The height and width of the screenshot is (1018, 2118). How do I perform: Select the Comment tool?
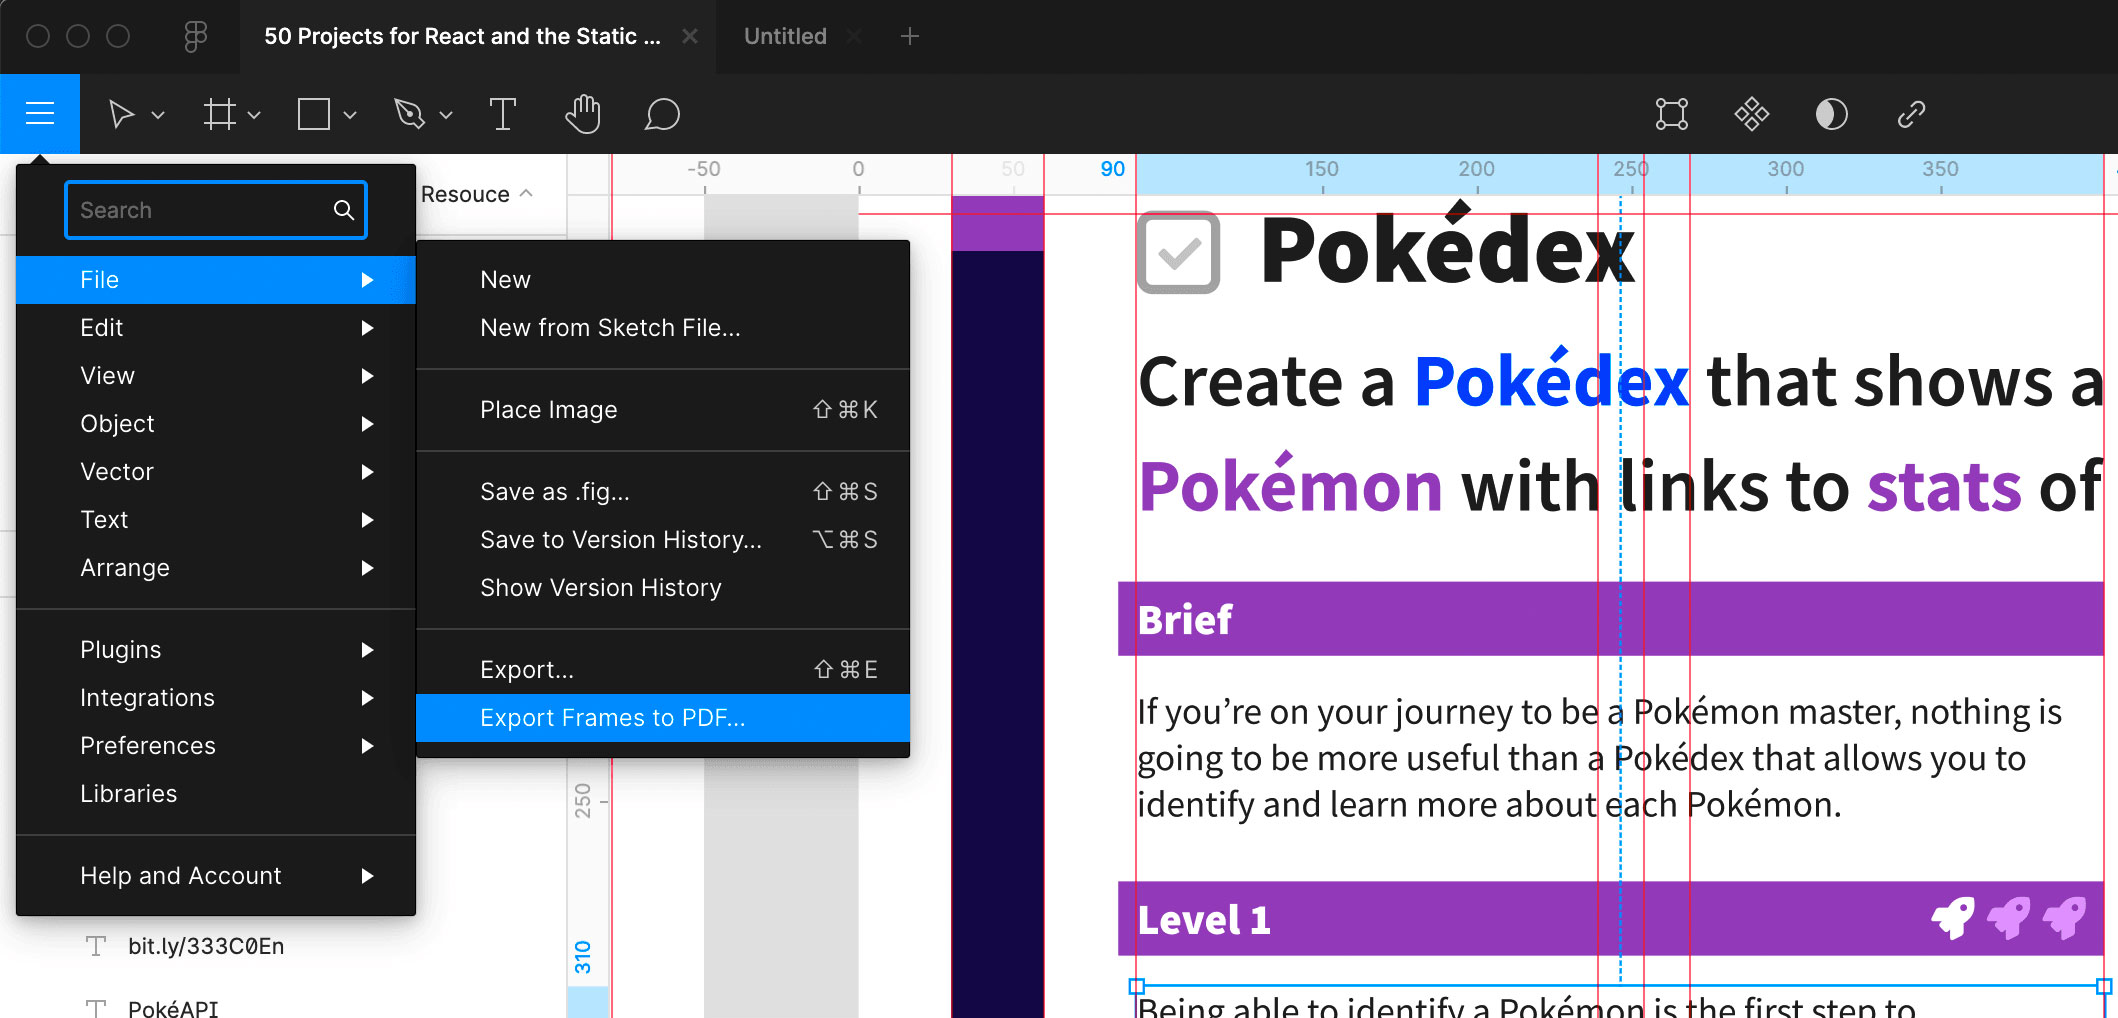click(662, 114)
